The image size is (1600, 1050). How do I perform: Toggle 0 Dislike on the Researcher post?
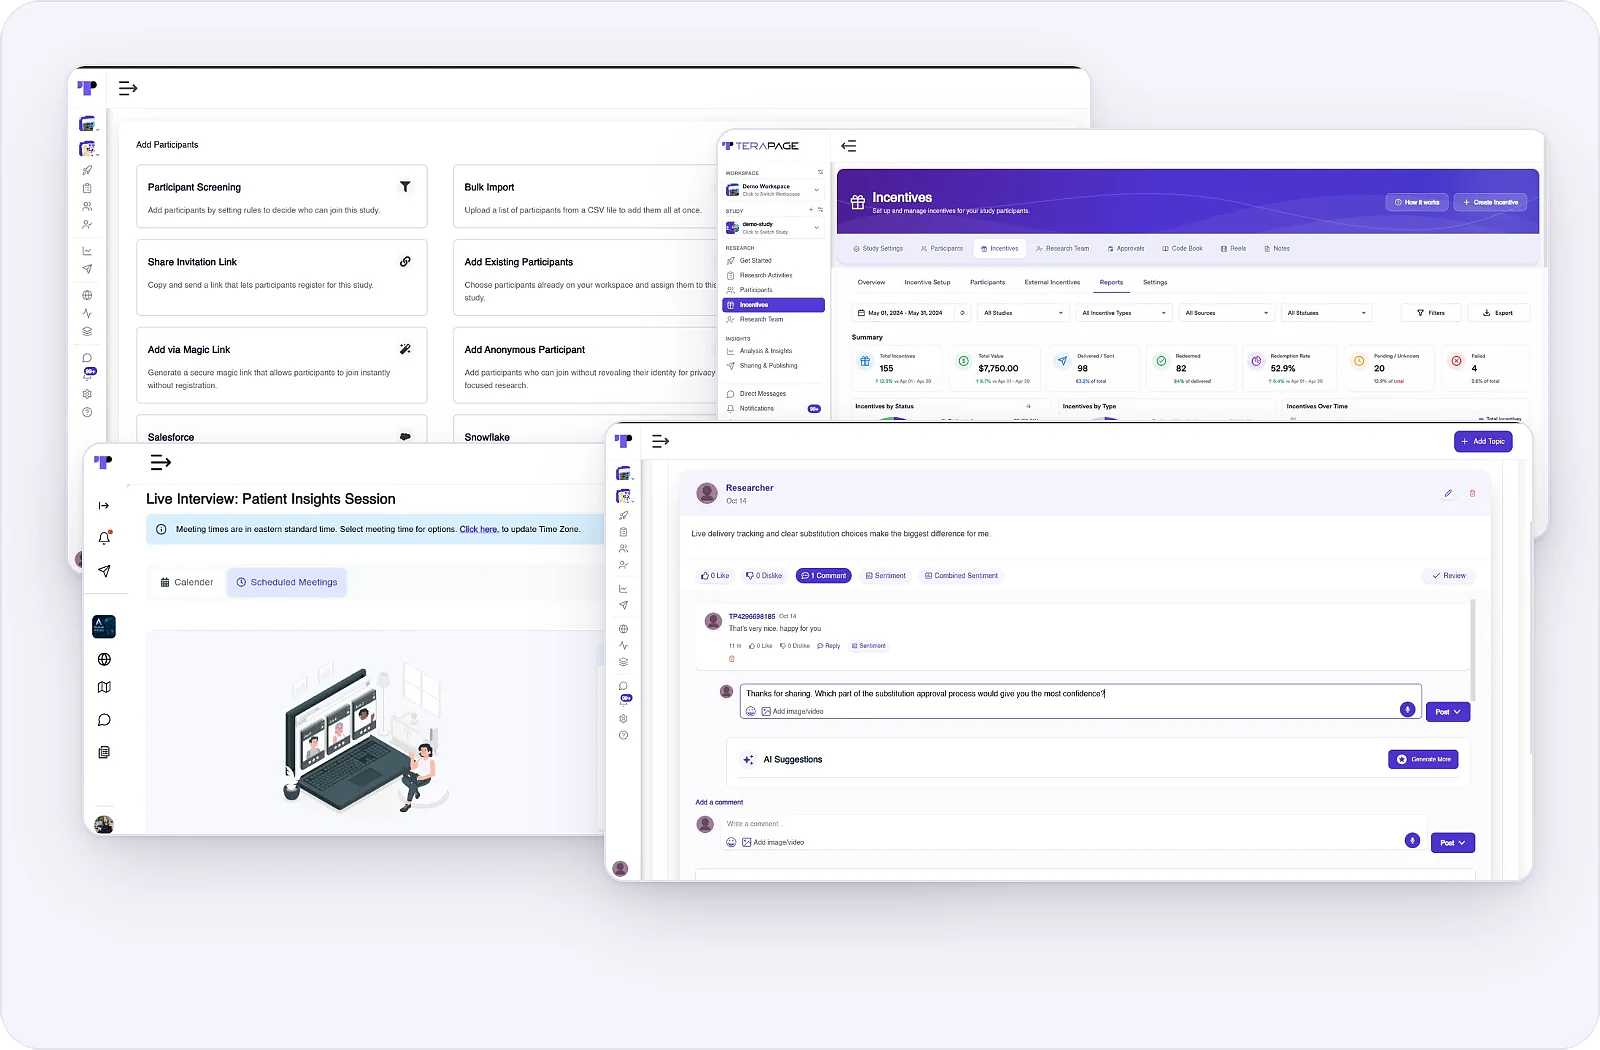point(764,576)
